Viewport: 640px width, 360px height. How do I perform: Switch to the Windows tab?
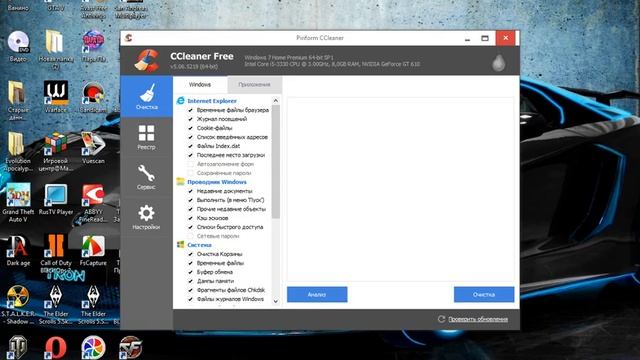[200, 84]
